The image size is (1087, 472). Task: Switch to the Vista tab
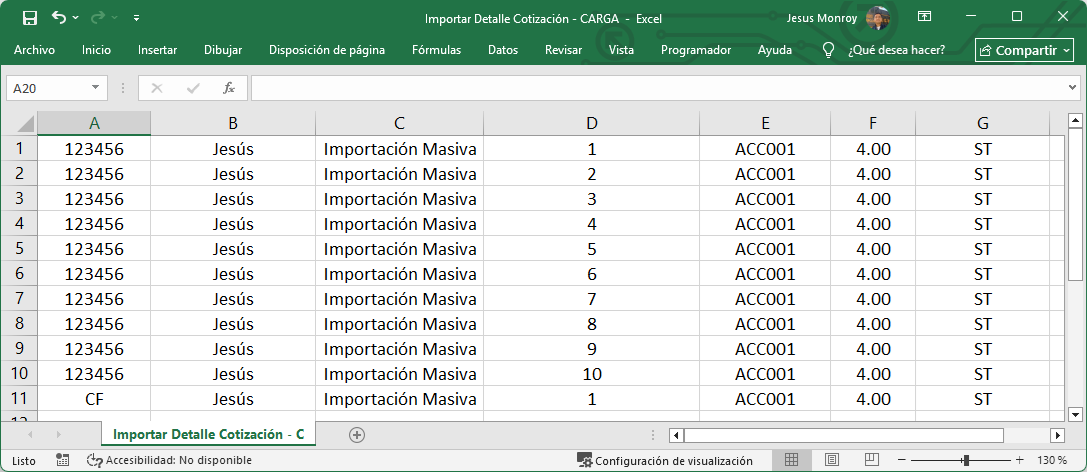tap(621, 50)
